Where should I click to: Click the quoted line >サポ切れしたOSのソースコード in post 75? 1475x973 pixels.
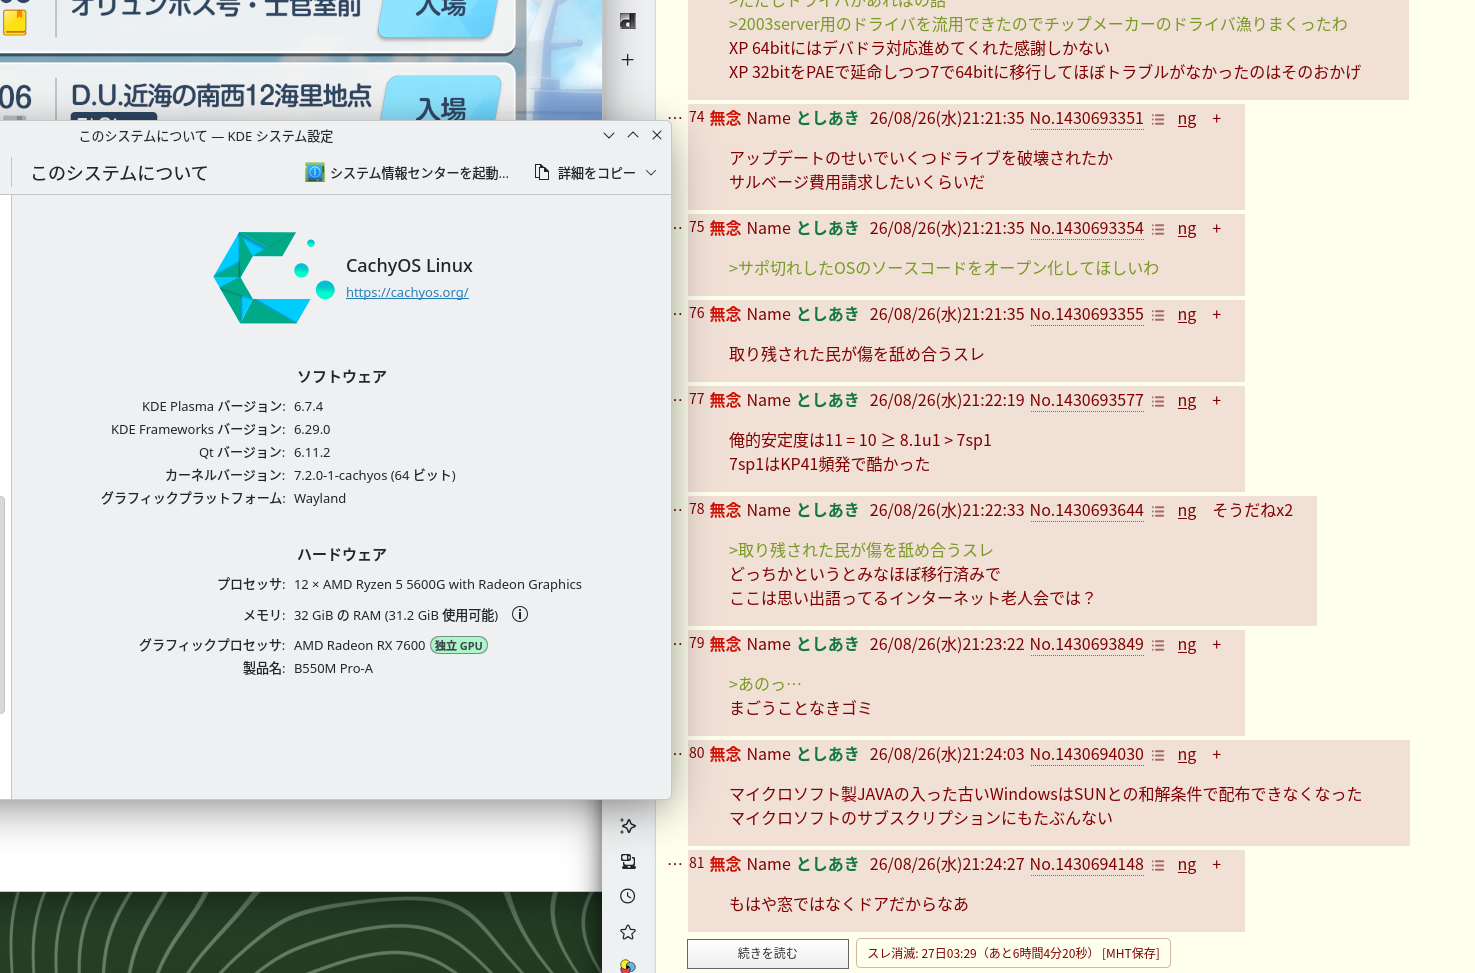pos(944,268)
